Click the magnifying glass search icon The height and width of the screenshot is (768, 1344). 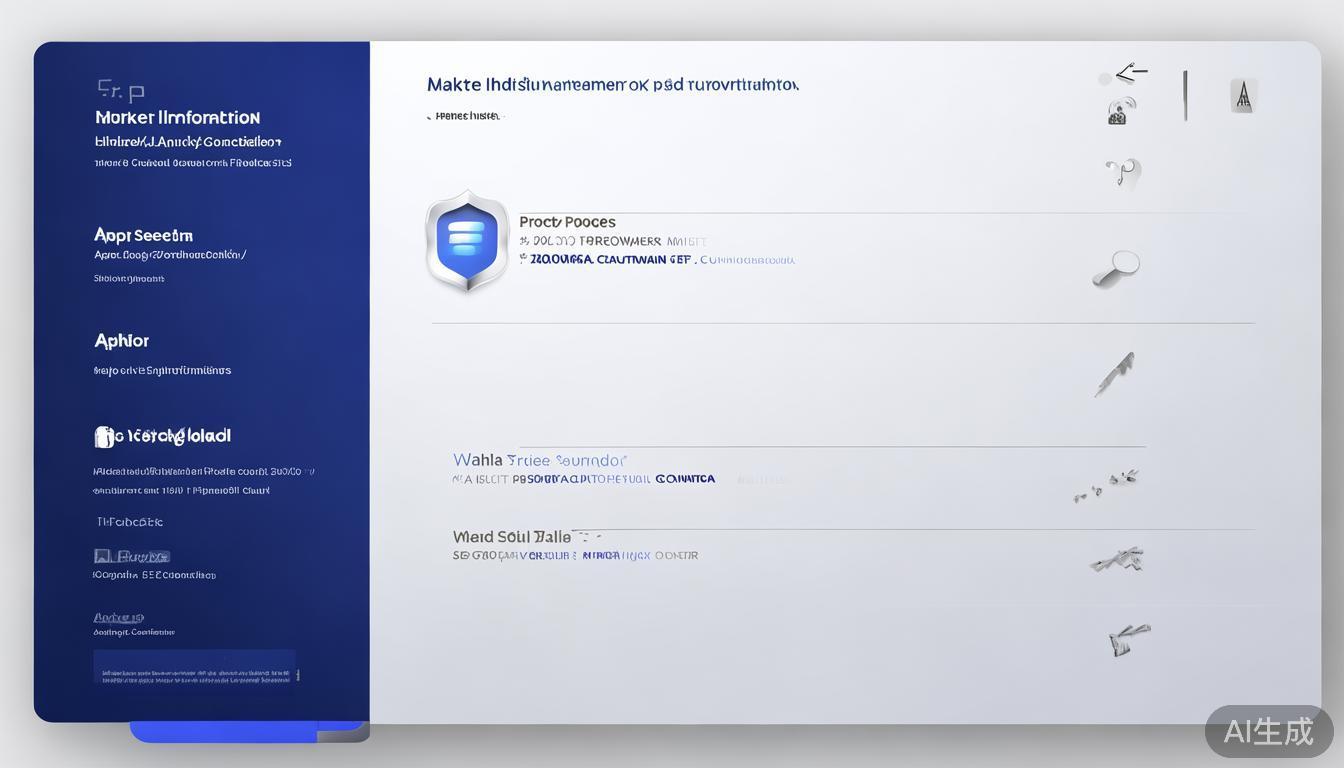(x=1116, y=268)
